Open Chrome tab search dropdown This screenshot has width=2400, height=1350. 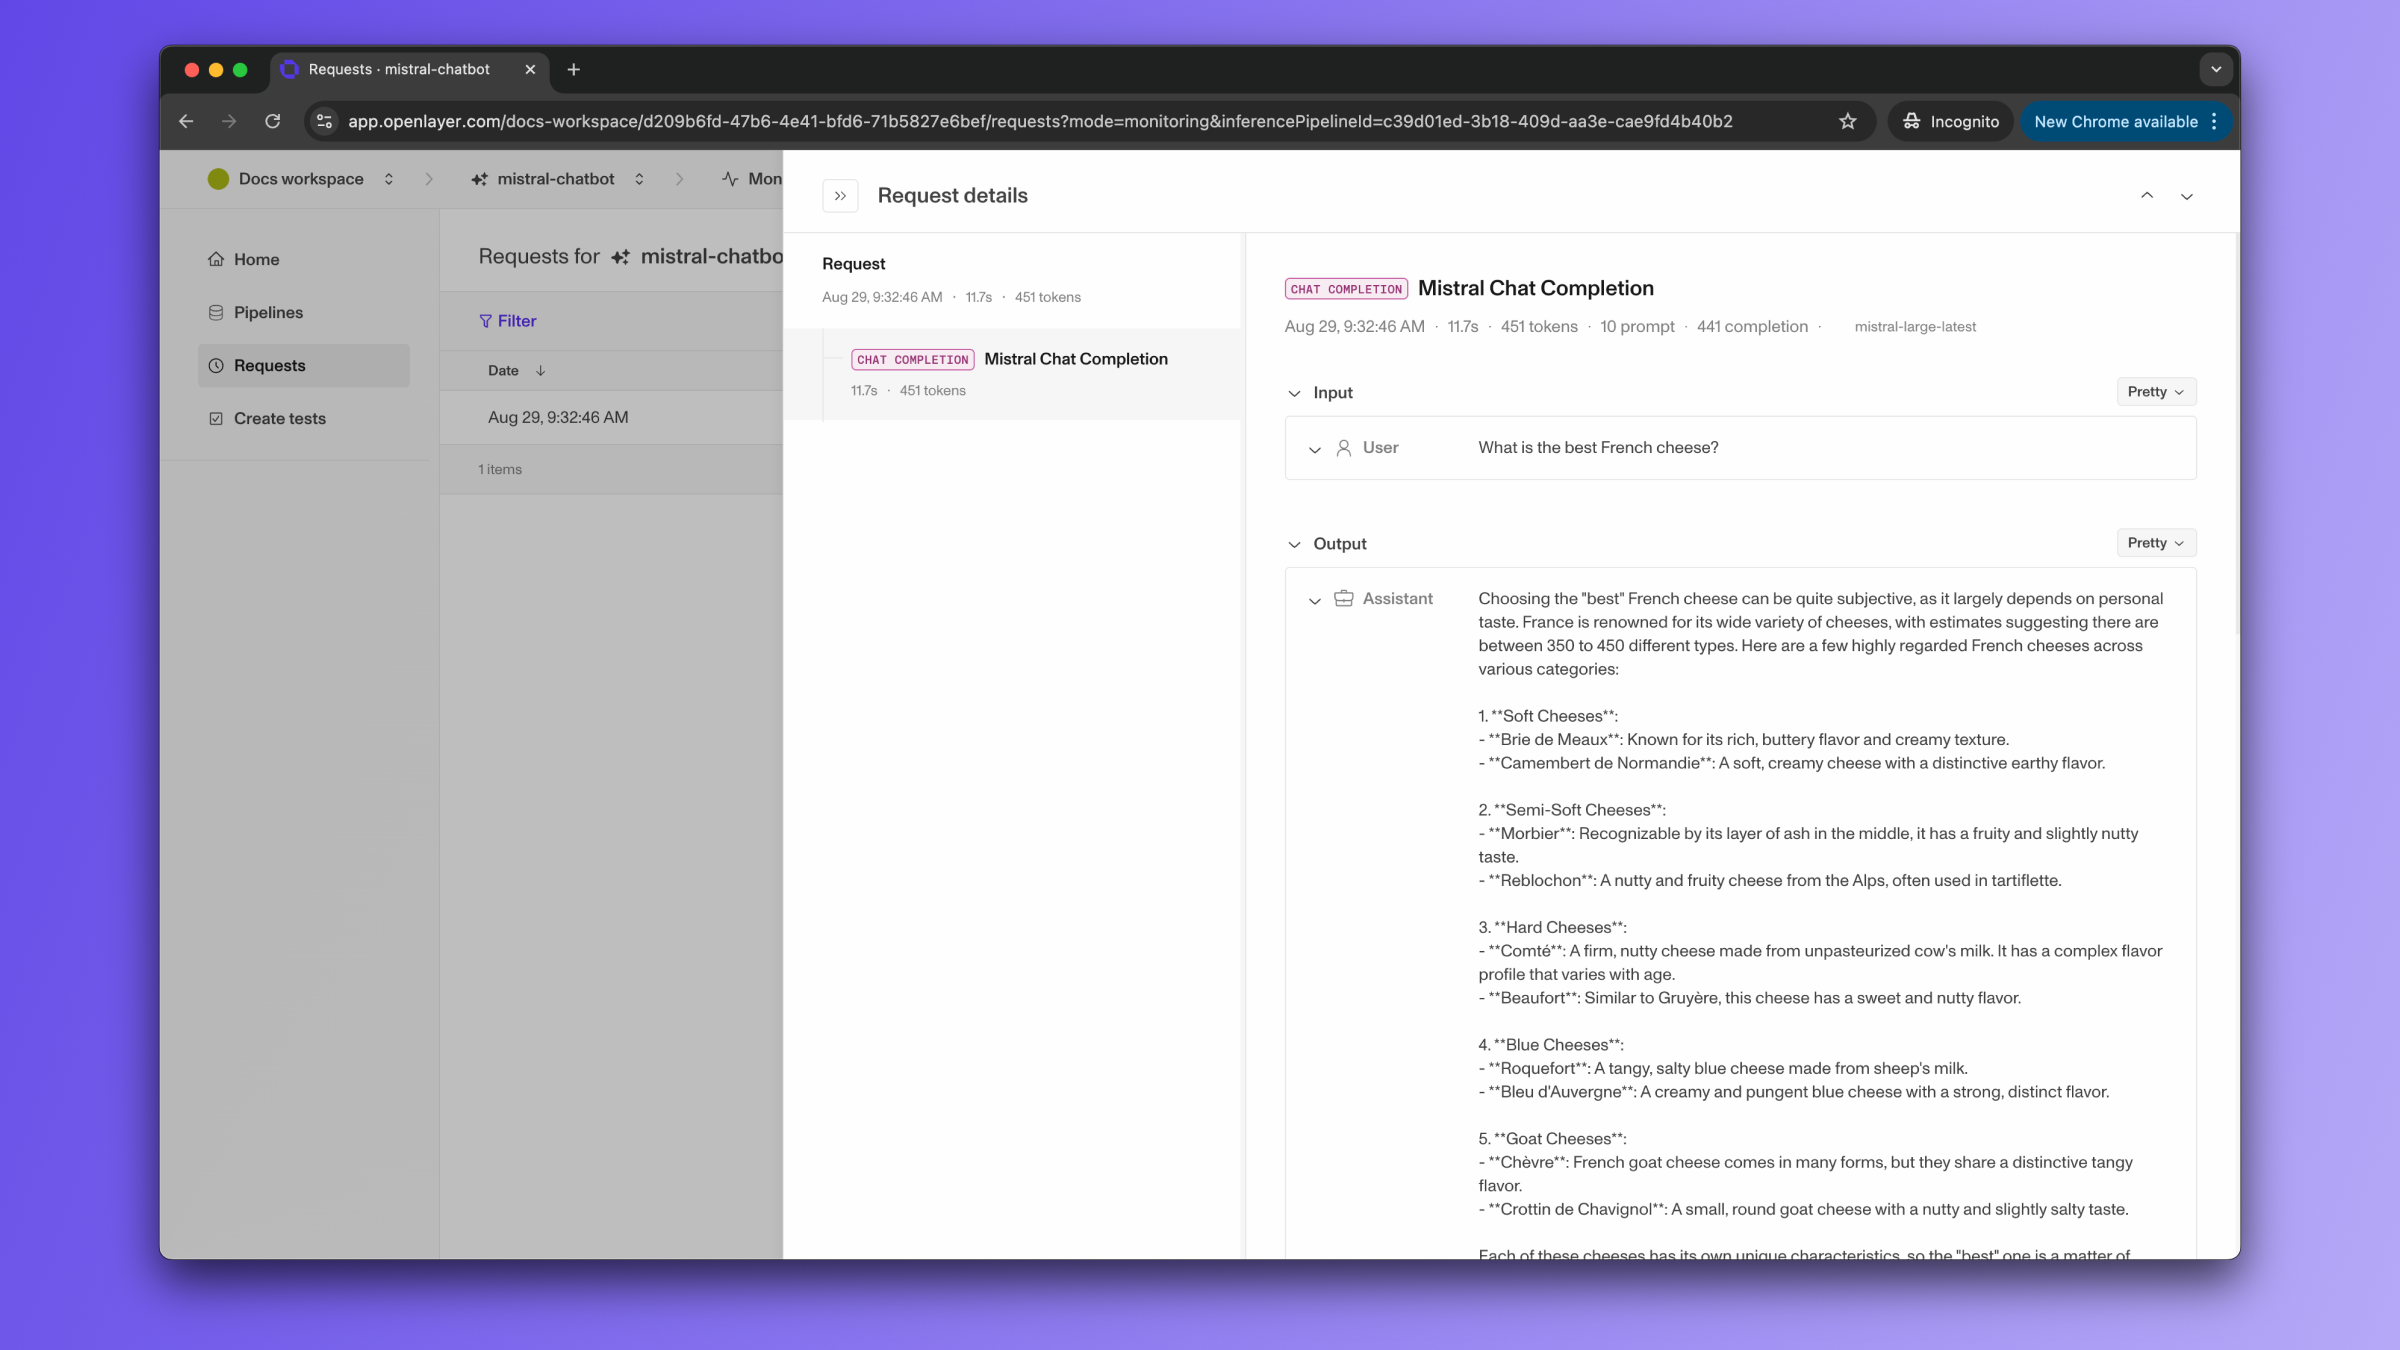coord(2215,69)
